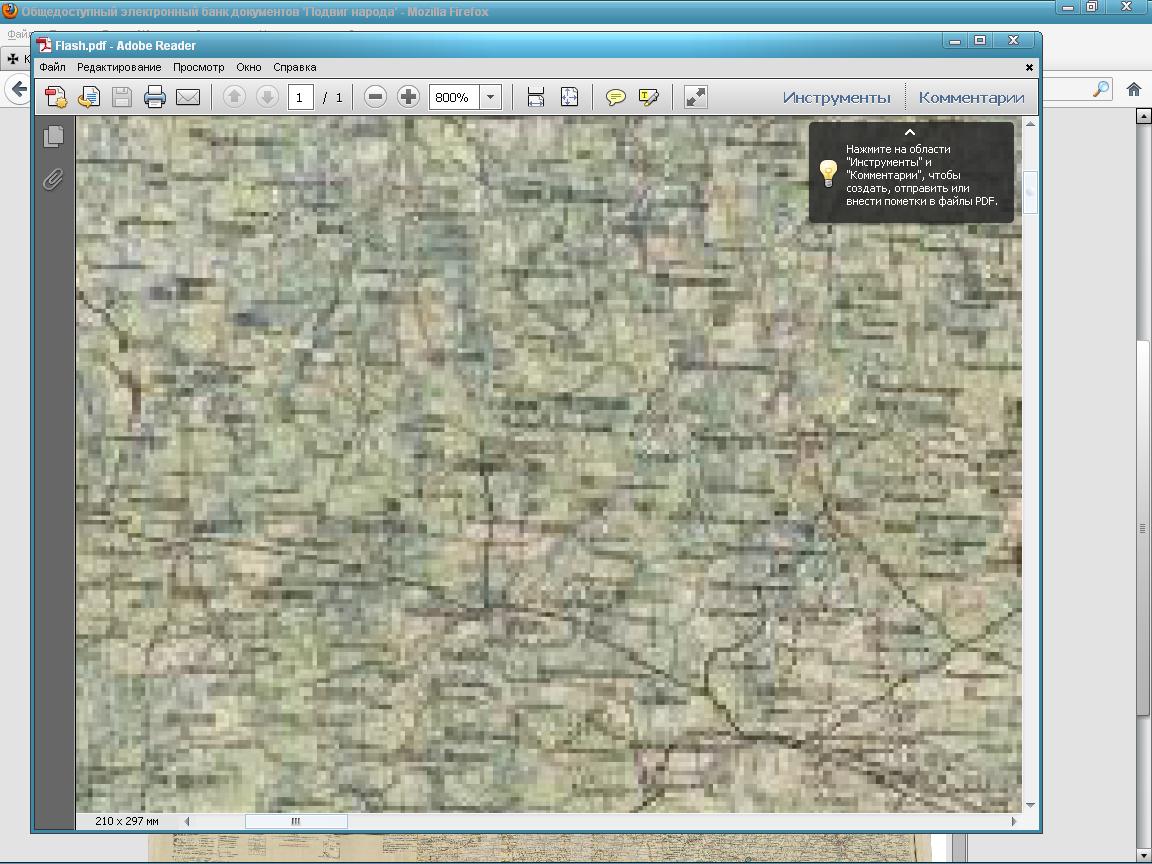
Task: Click the Print file icon
Action: (154, 97)
